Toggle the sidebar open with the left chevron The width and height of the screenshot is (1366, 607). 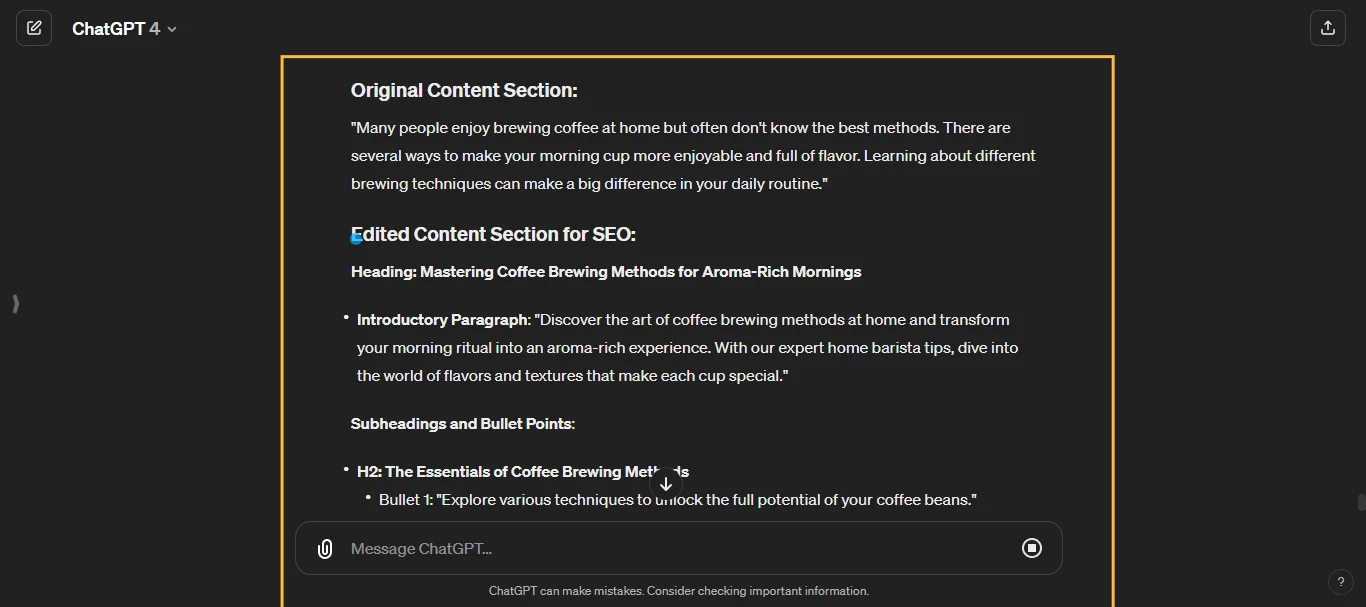(15, 304)
